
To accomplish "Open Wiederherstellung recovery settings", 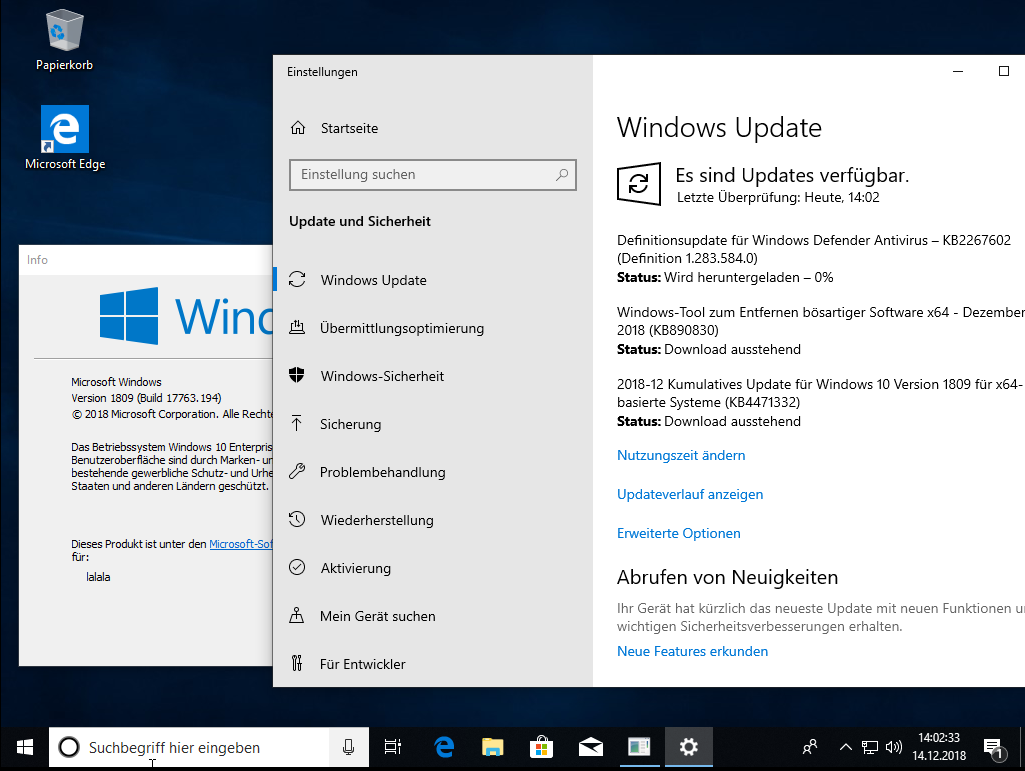I will pos(377,520).
